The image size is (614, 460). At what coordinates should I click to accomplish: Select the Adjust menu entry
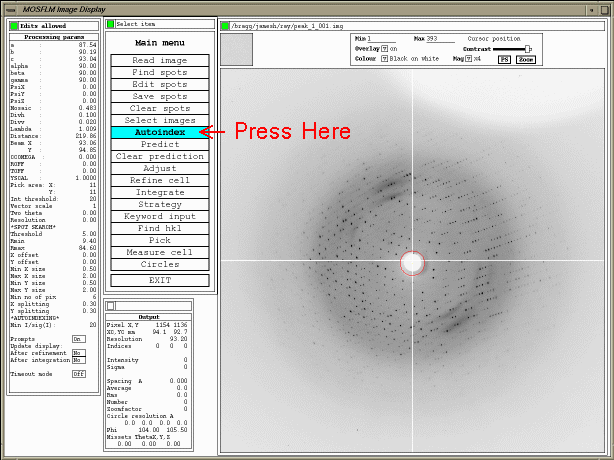click(160, 168)
